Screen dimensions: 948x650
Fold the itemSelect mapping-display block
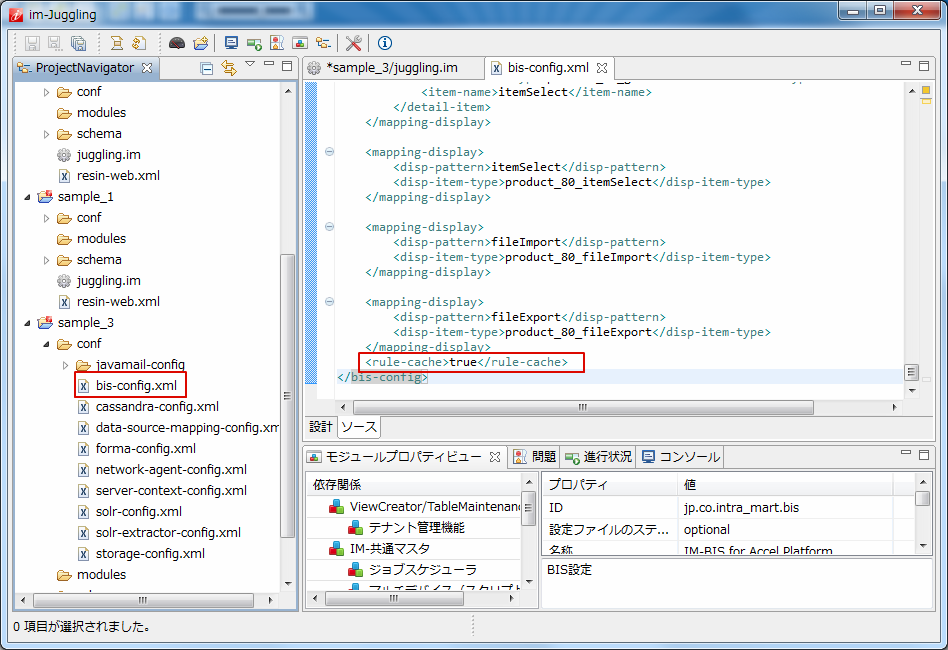(329, 152)
